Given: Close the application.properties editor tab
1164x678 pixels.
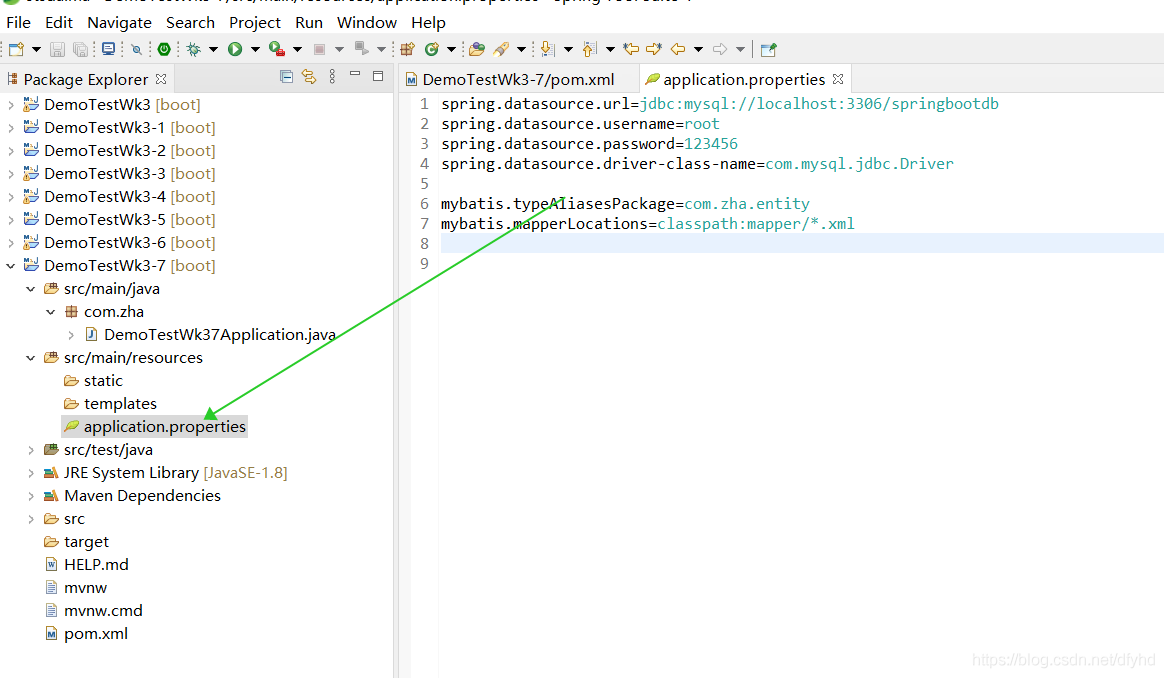Looking at the screenshot, I should tap(838, 79).
